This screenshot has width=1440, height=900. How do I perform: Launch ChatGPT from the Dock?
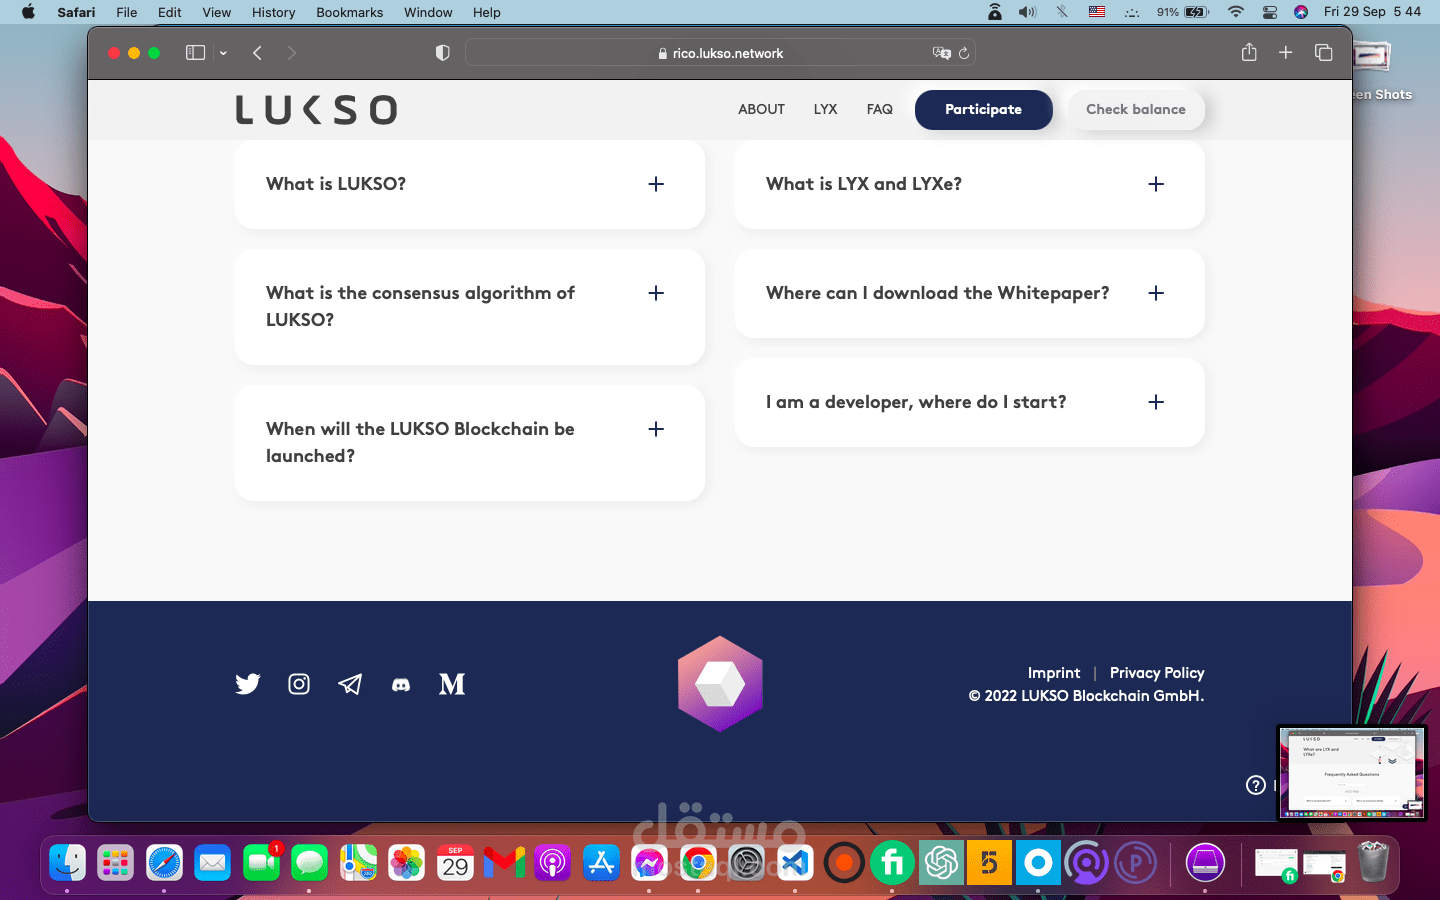pyautogui.click(x=941, y=862)
